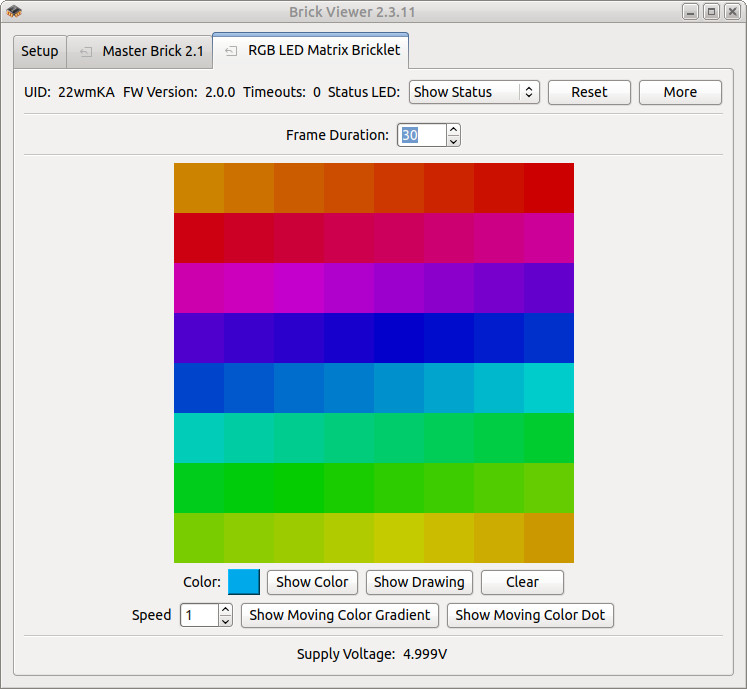Viewport: 747px width, 689px height.
Task: Click the Frame Duration input field
Action: [420, 135]
